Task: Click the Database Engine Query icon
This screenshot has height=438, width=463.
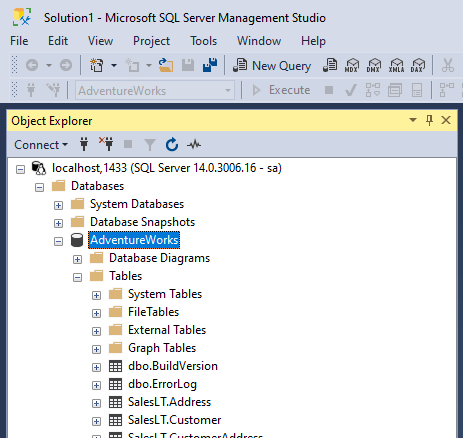Action: click(330, 65)
